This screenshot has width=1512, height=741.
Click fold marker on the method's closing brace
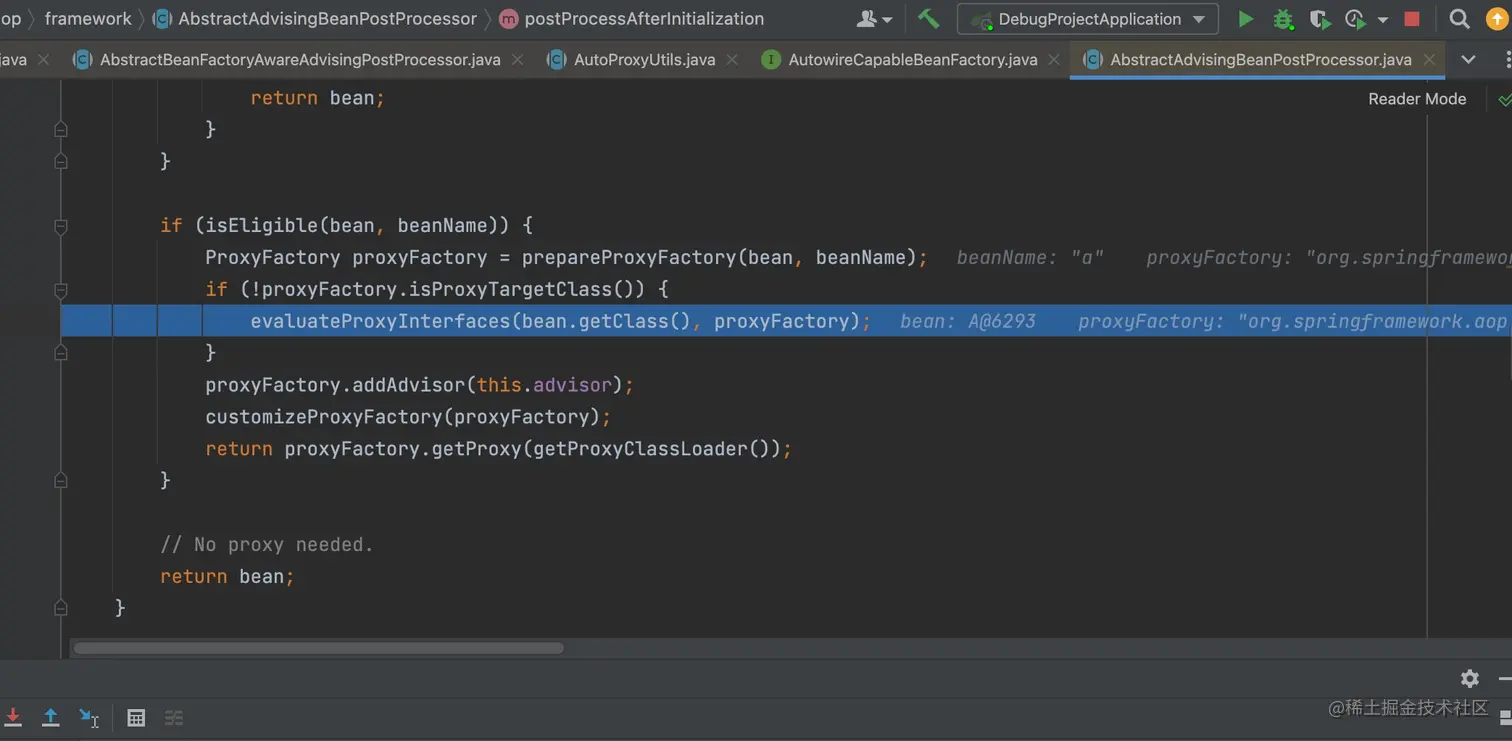coord(61,607)
